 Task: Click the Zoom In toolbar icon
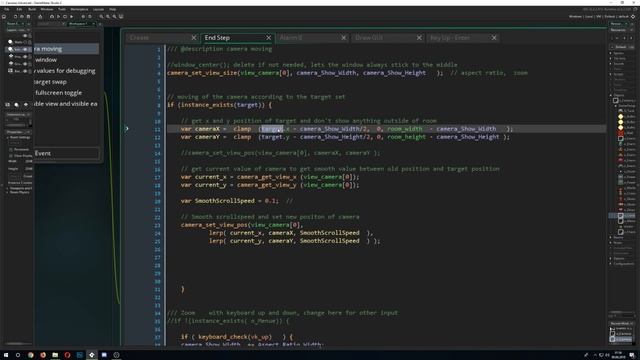pos(114,17)
